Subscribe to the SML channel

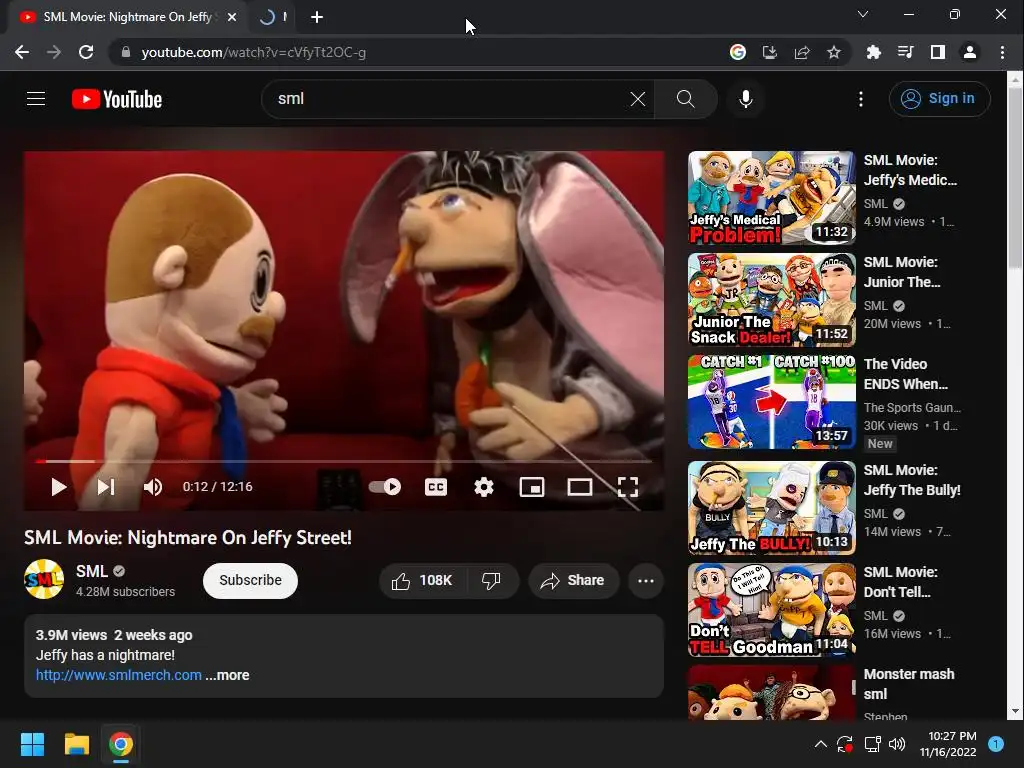pyautogui.click(x=250, y=580)
